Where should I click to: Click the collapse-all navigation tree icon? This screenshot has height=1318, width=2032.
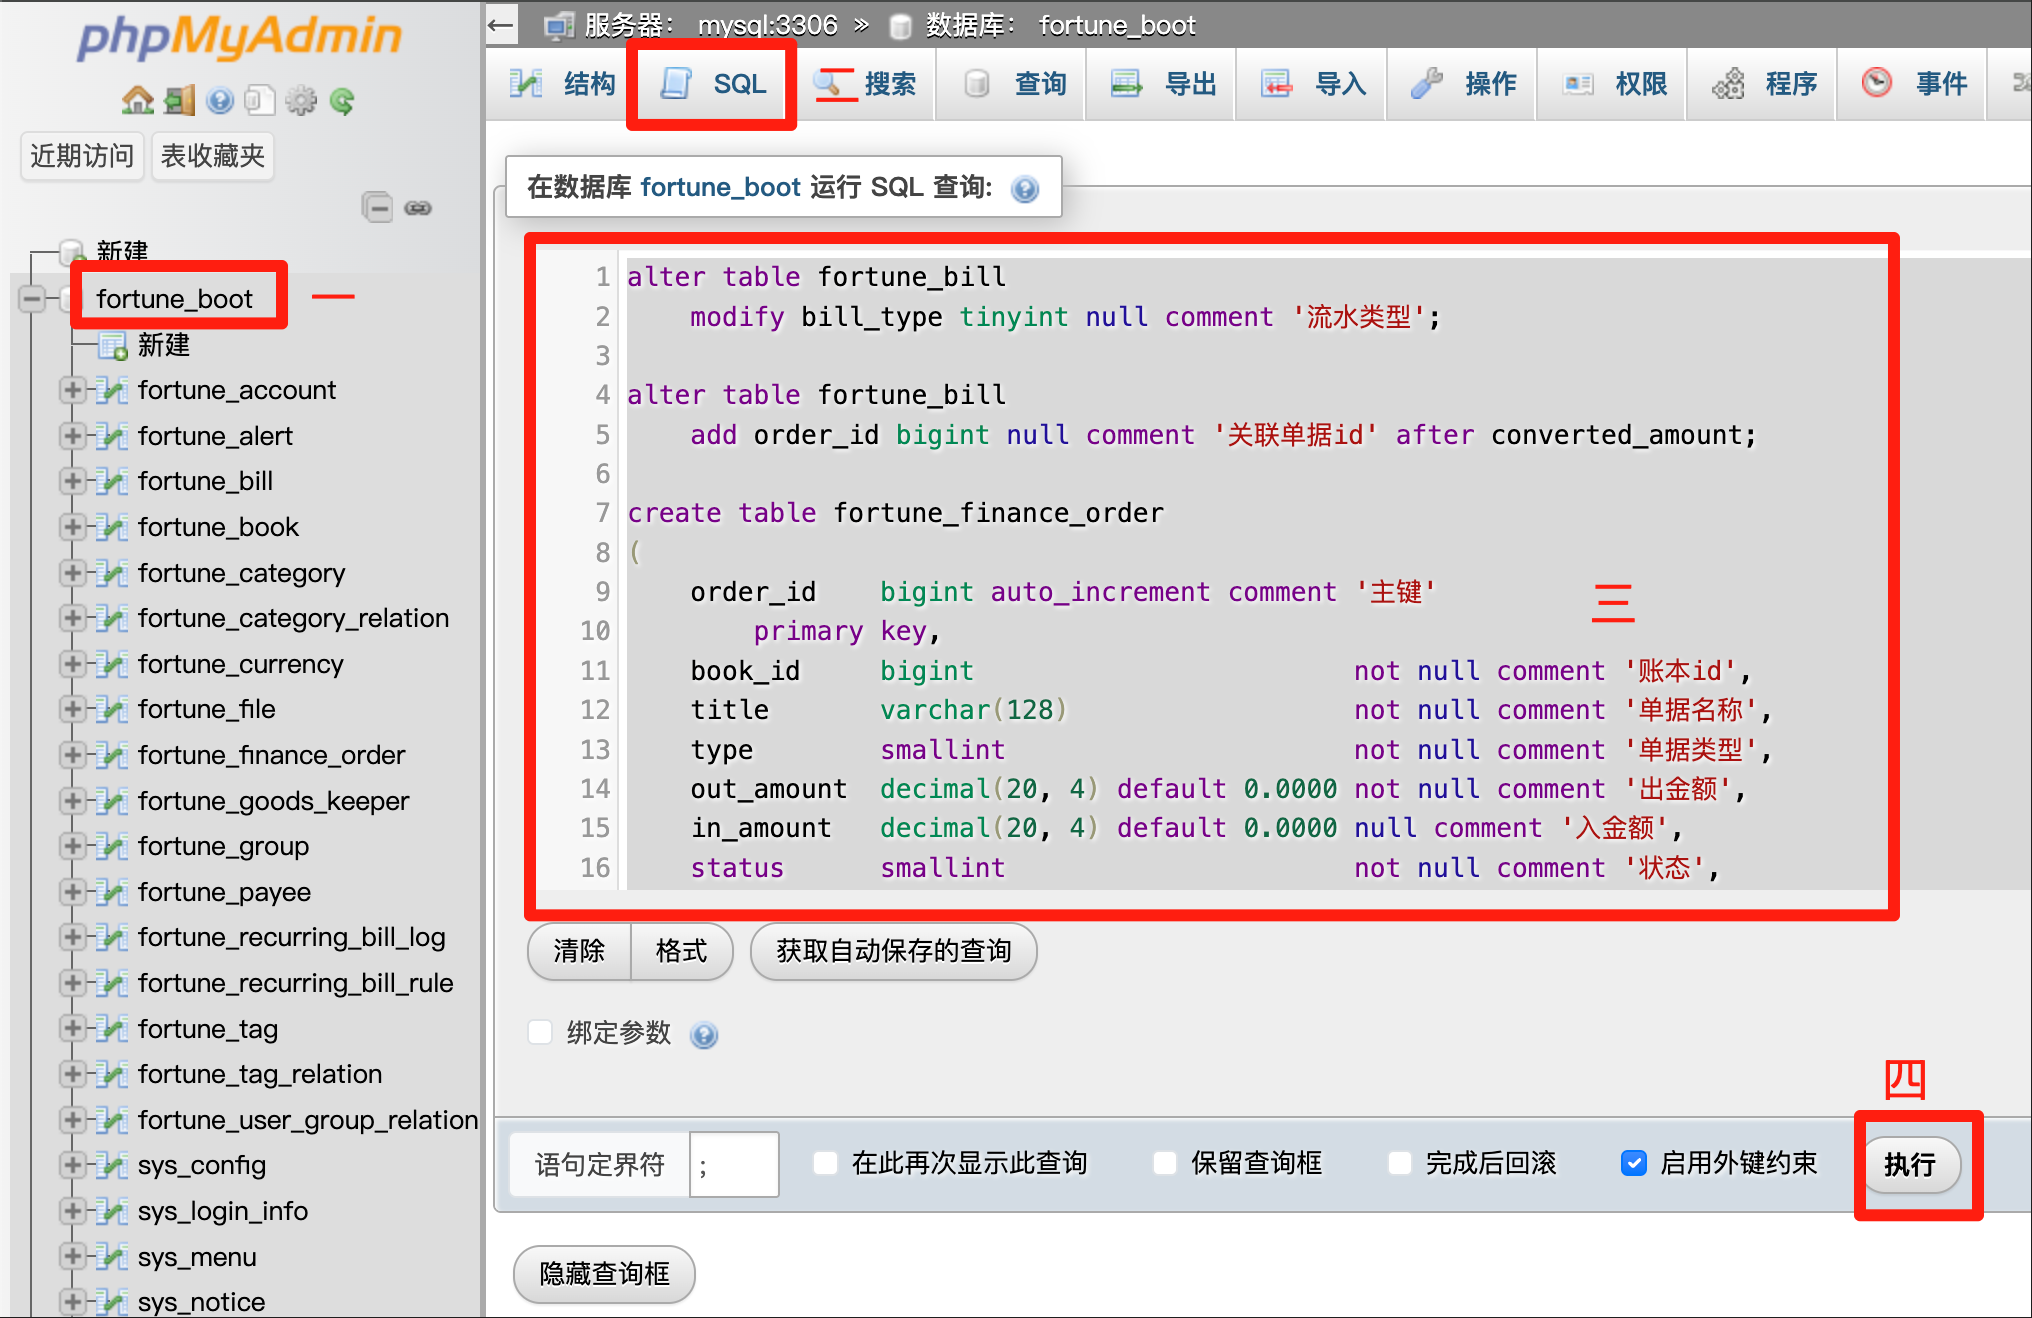point(377,207)
